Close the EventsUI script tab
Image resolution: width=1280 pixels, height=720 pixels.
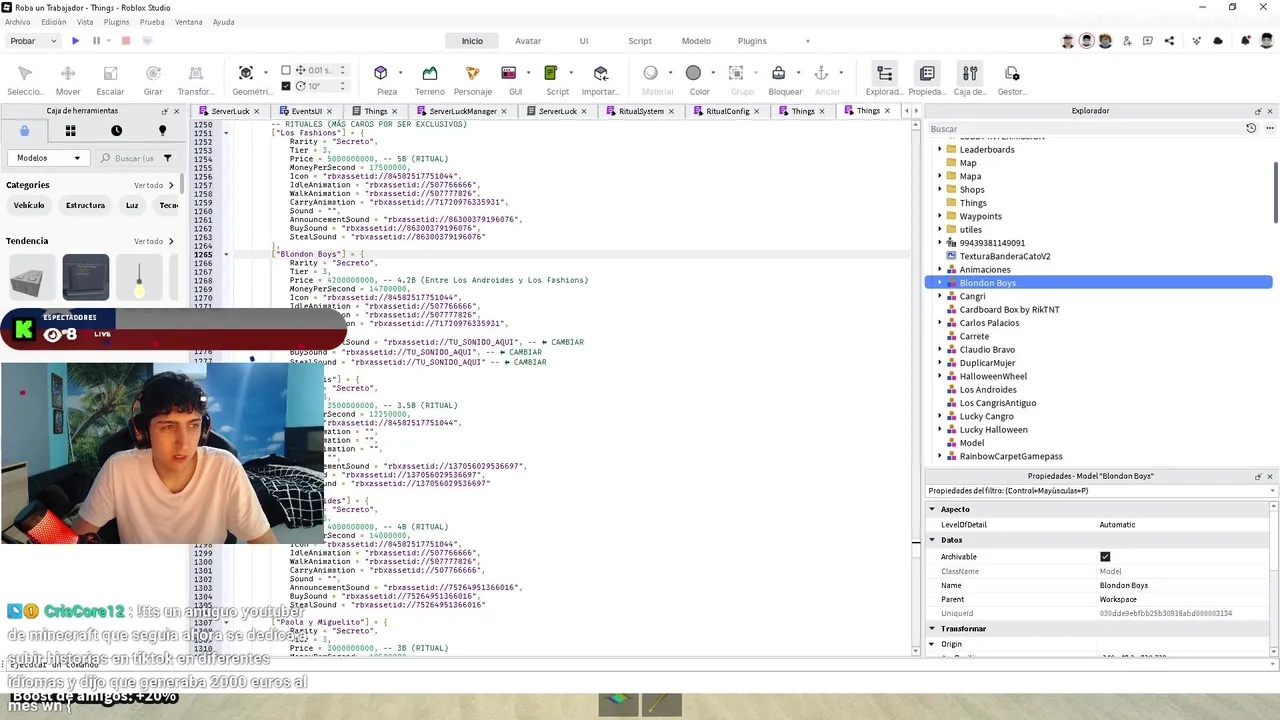(330, 111)
